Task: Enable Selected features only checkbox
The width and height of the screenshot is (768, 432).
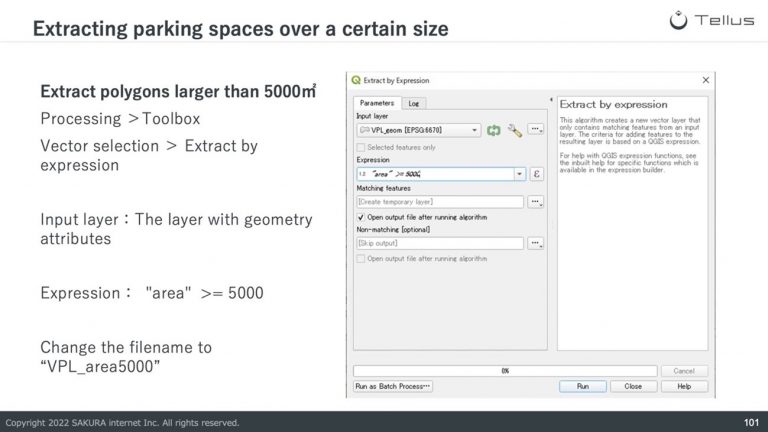Action: [x=361, y=147]
